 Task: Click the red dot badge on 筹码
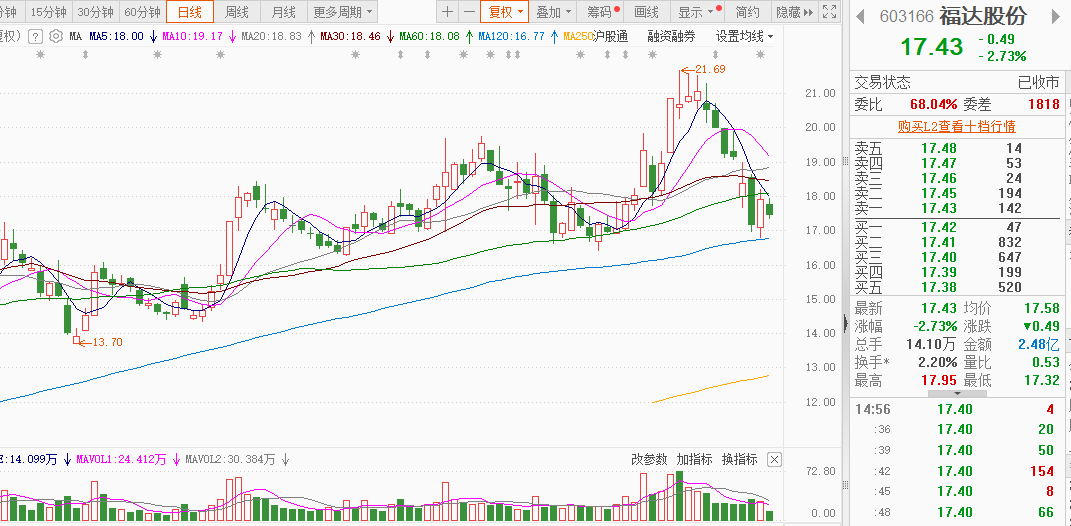pyautogui.click(x=617, y=8)
